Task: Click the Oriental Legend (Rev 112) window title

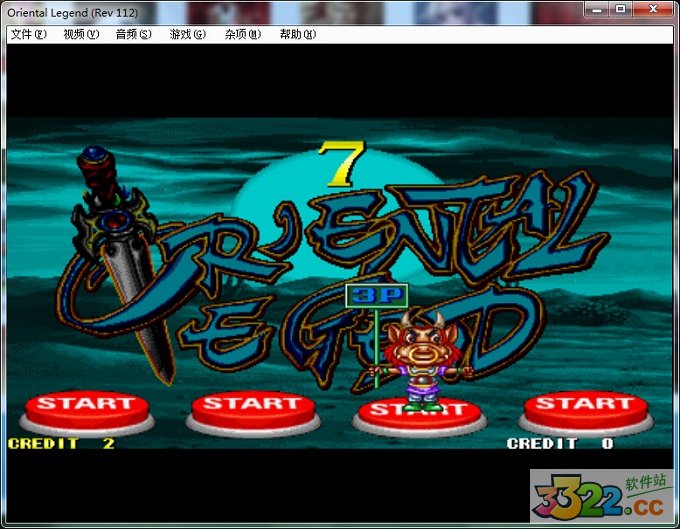Action: coord(72,13)
